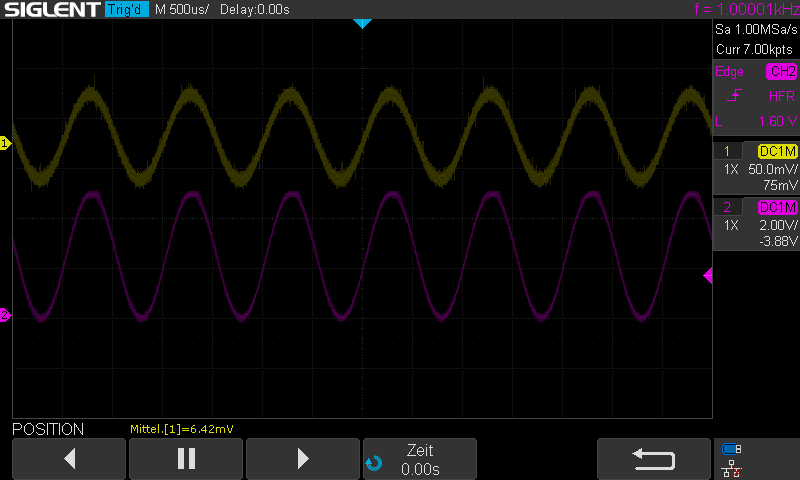Click channel 2 DC1M coupling badge
Viewport: 800px width, 480px height.
778,207
